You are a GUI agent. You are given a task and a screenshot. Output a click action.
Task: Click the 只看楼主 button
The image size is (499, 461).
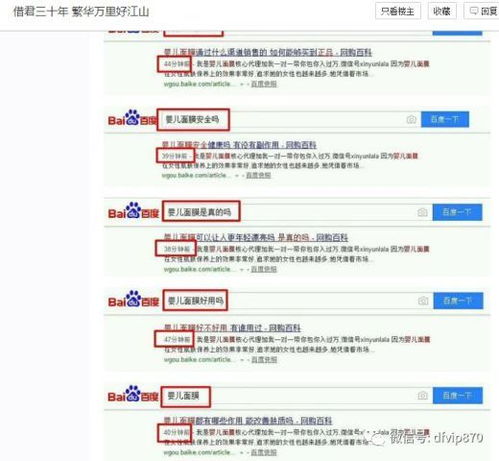(x=397, y=11)
